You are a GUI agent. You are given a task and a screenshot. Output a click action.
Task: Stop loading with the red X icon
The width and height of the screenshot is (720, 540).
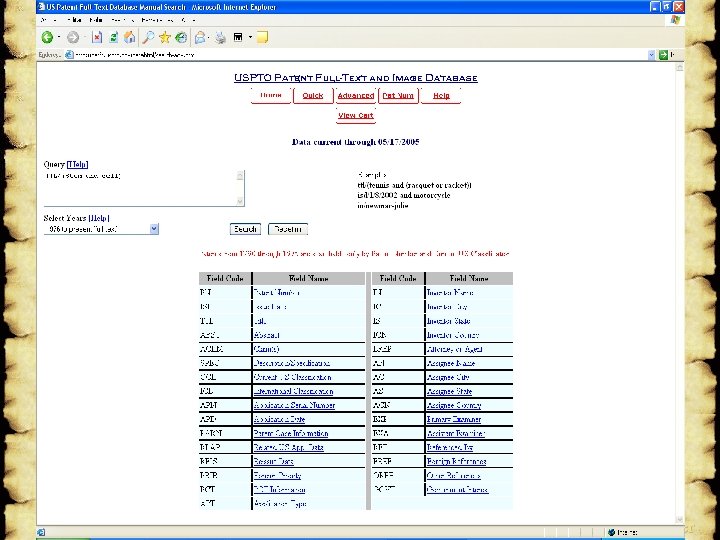pyautogui.click(x=96, y=37)
